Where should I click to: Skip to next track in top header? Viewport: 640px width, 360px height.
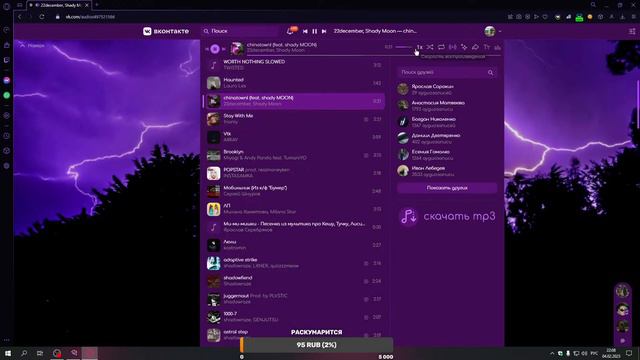pos(324,31)
